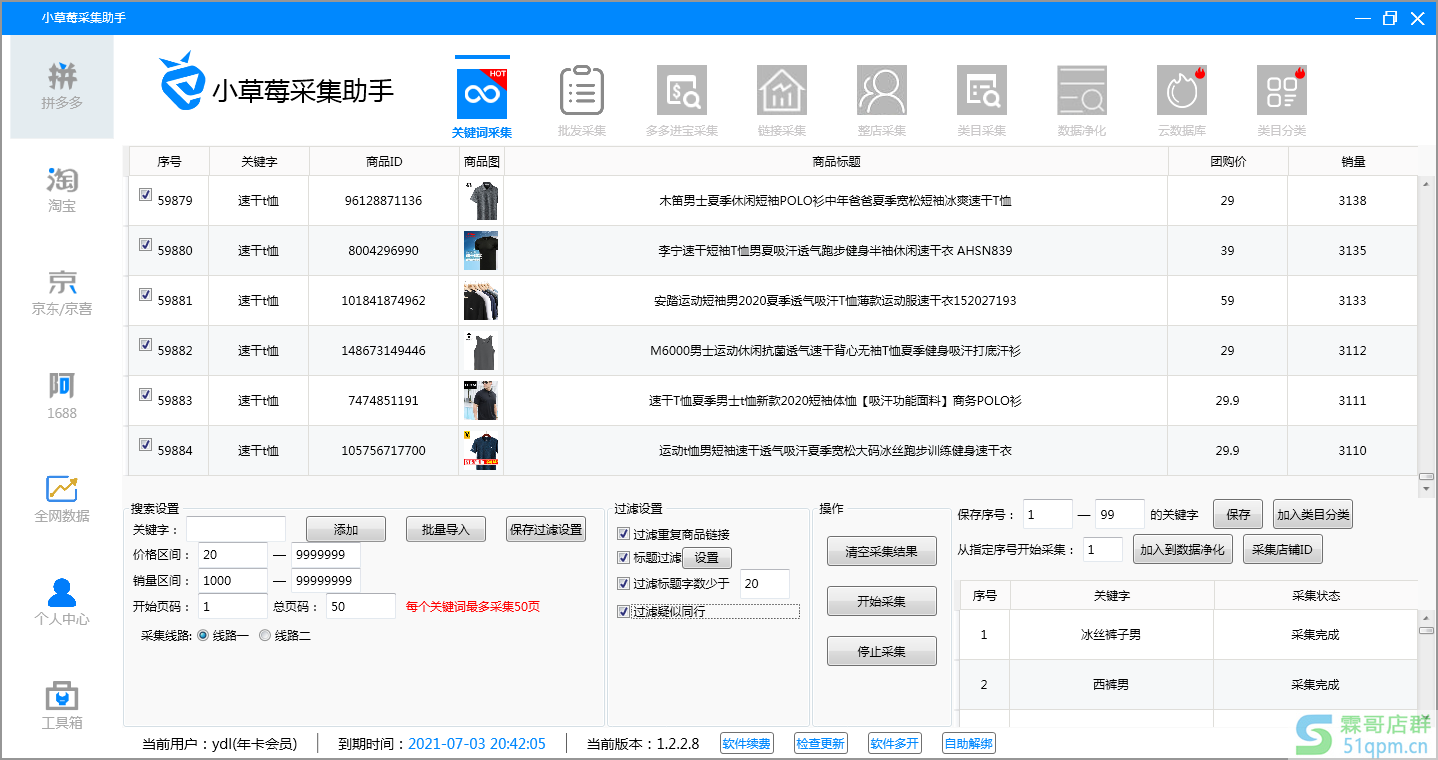This screenshot has width=1438, height=760.
Task: Open 全网数据 from the sidebar
Action: point(61,499)
